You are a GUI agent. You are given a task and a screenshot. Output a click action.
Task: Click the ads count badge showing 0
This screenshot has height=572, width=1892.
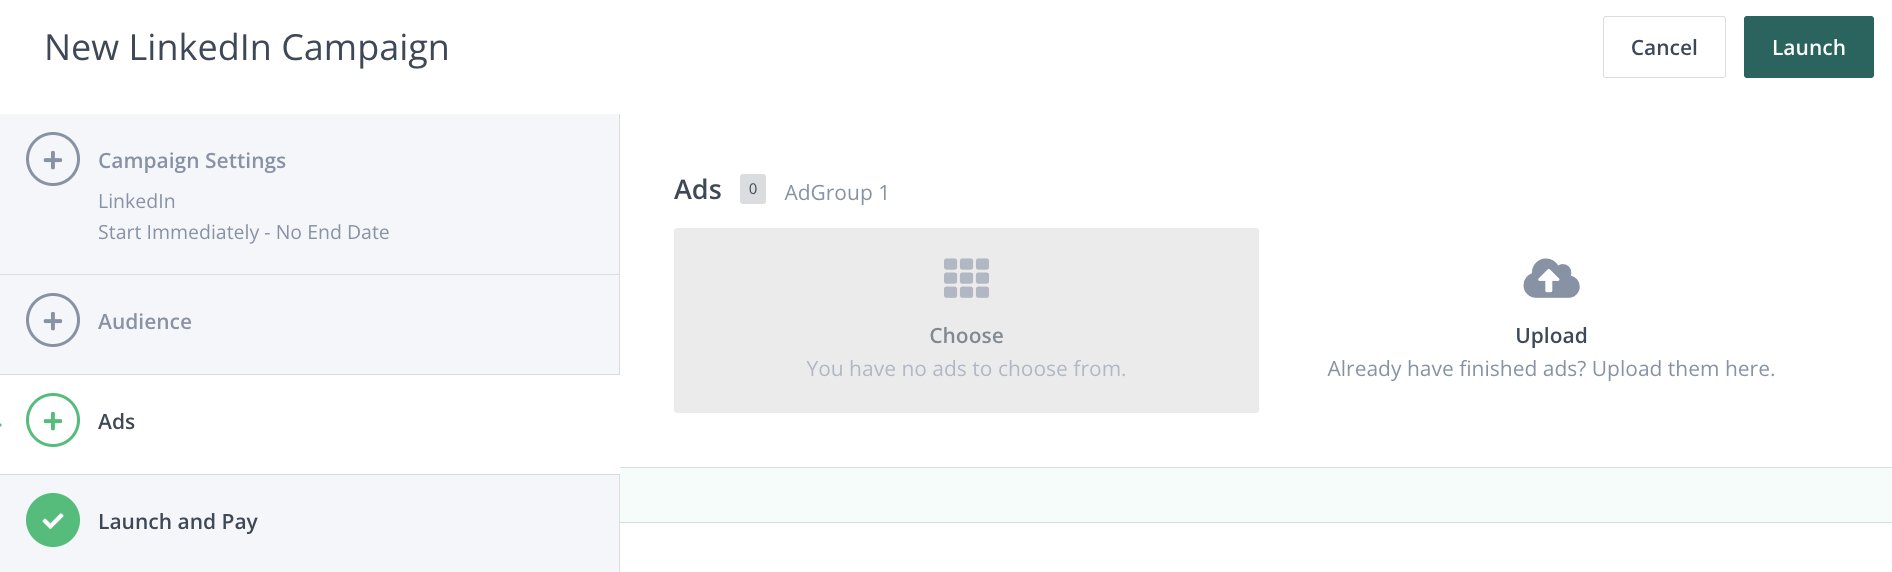pyautogui.click(x=753, y=189)
